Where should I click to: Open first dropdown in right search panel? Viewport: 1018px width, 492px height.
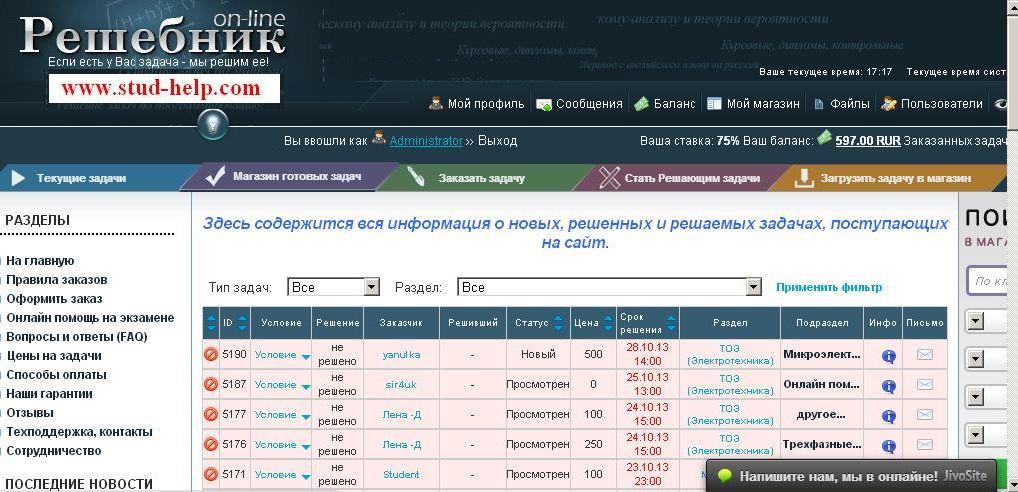click(x=976, y=321)
